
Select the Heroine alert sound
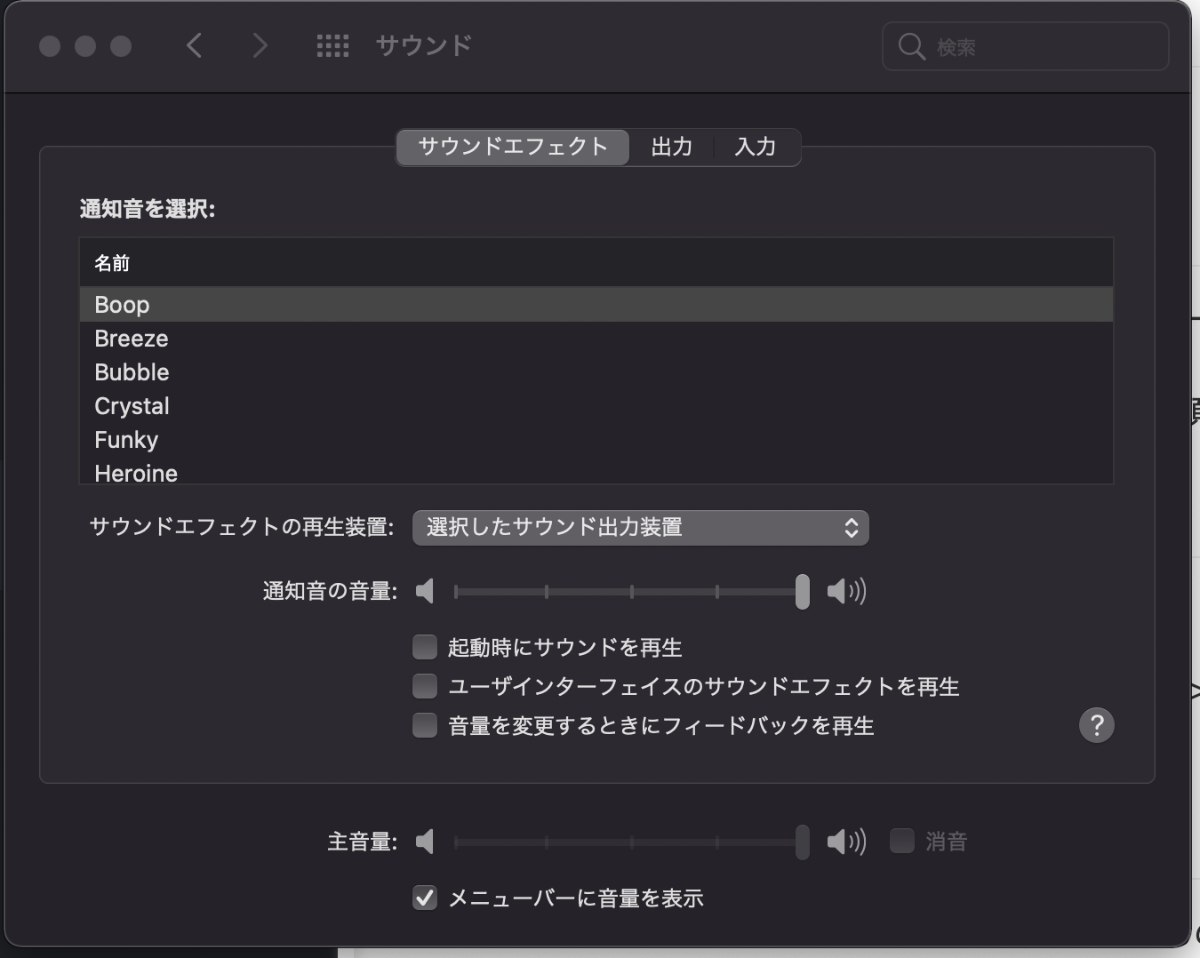coord(596,471)
